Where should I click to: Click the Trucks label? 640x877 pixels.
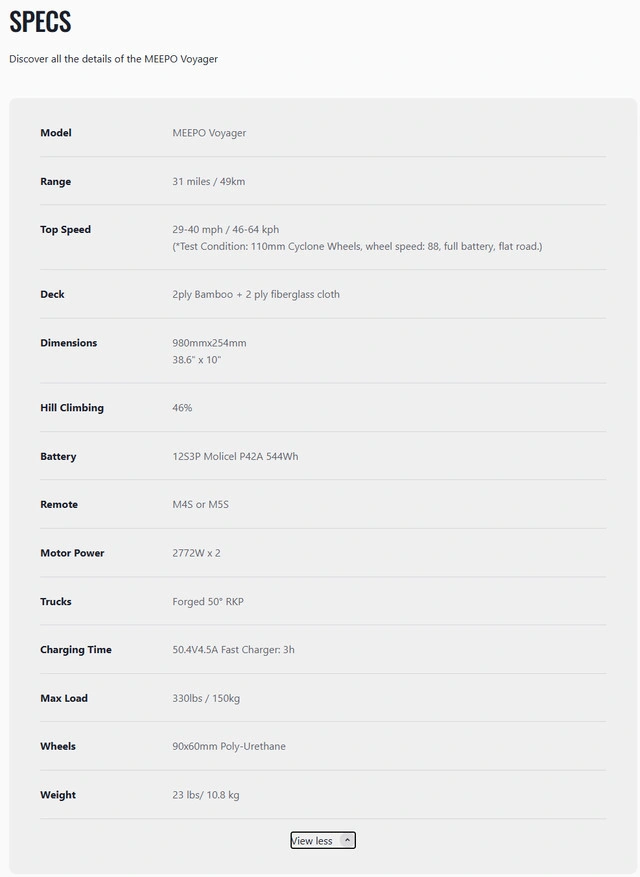click(x=56, y=601)
